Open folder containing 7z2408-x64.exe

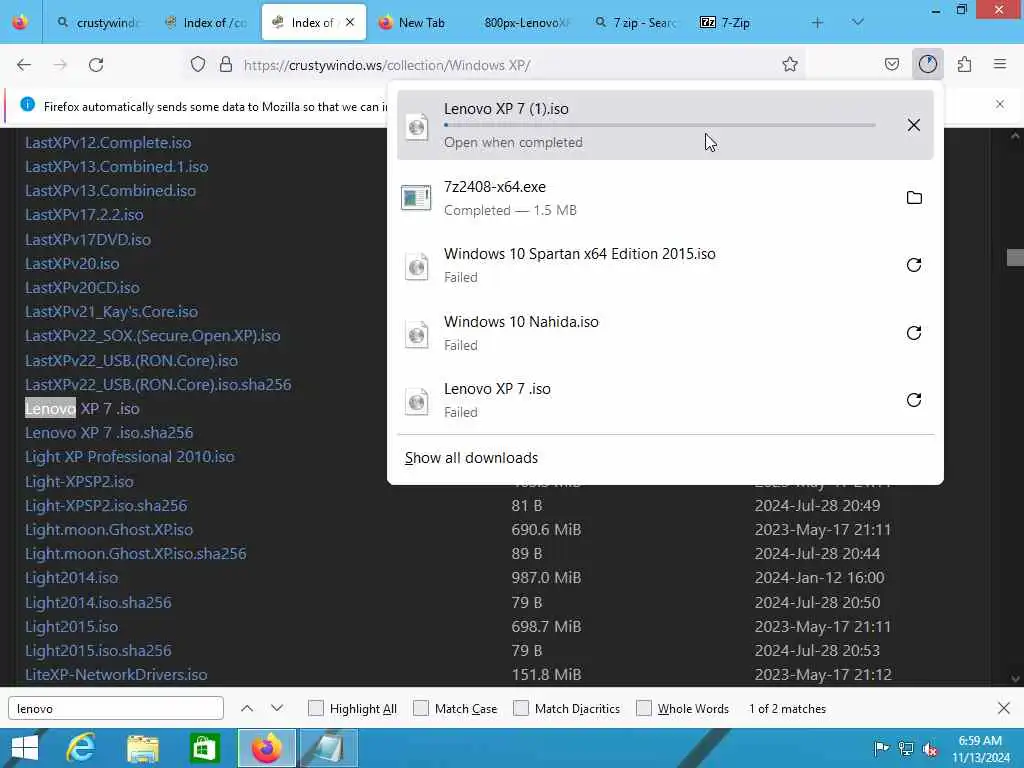[914, 197]
